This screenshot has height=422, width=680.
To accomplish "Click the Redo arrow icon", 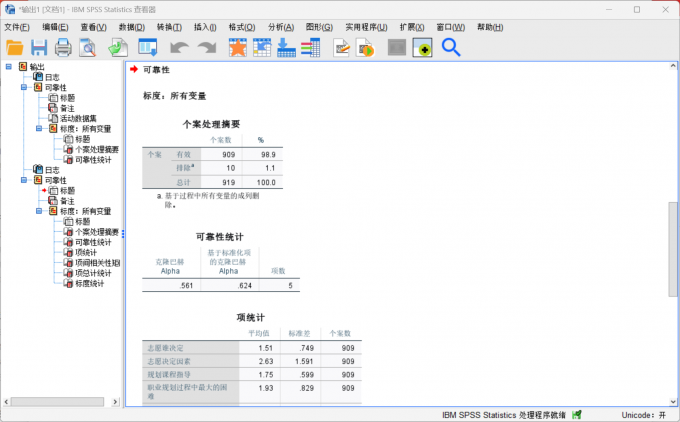I will (x=207, y=47).
